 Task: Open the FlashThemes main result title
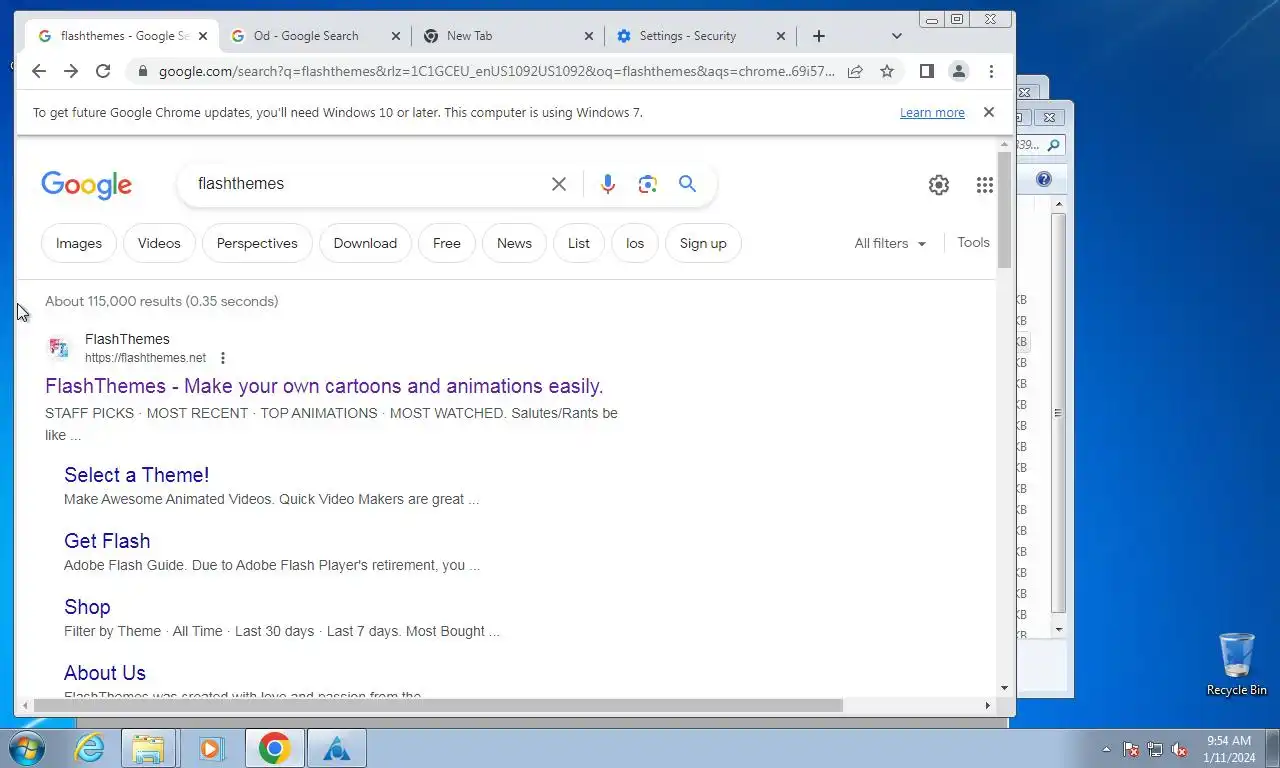tap(324, 386)
